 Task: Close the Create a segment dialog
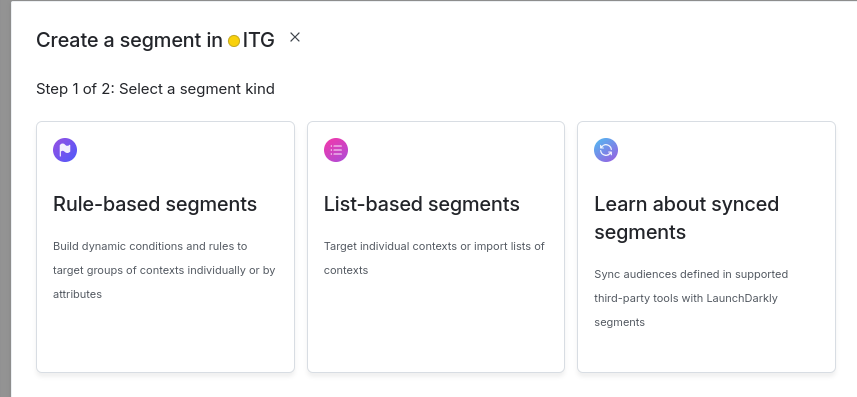(295, 37)
